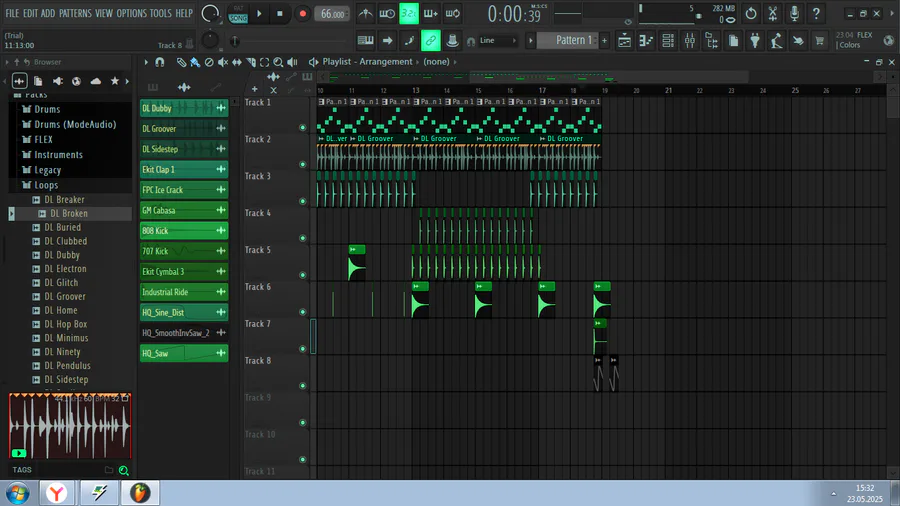This screenshot has height=506, width=900.
Task: Open browser options arrow beside Browser title
Action: [x=7, y=62]
